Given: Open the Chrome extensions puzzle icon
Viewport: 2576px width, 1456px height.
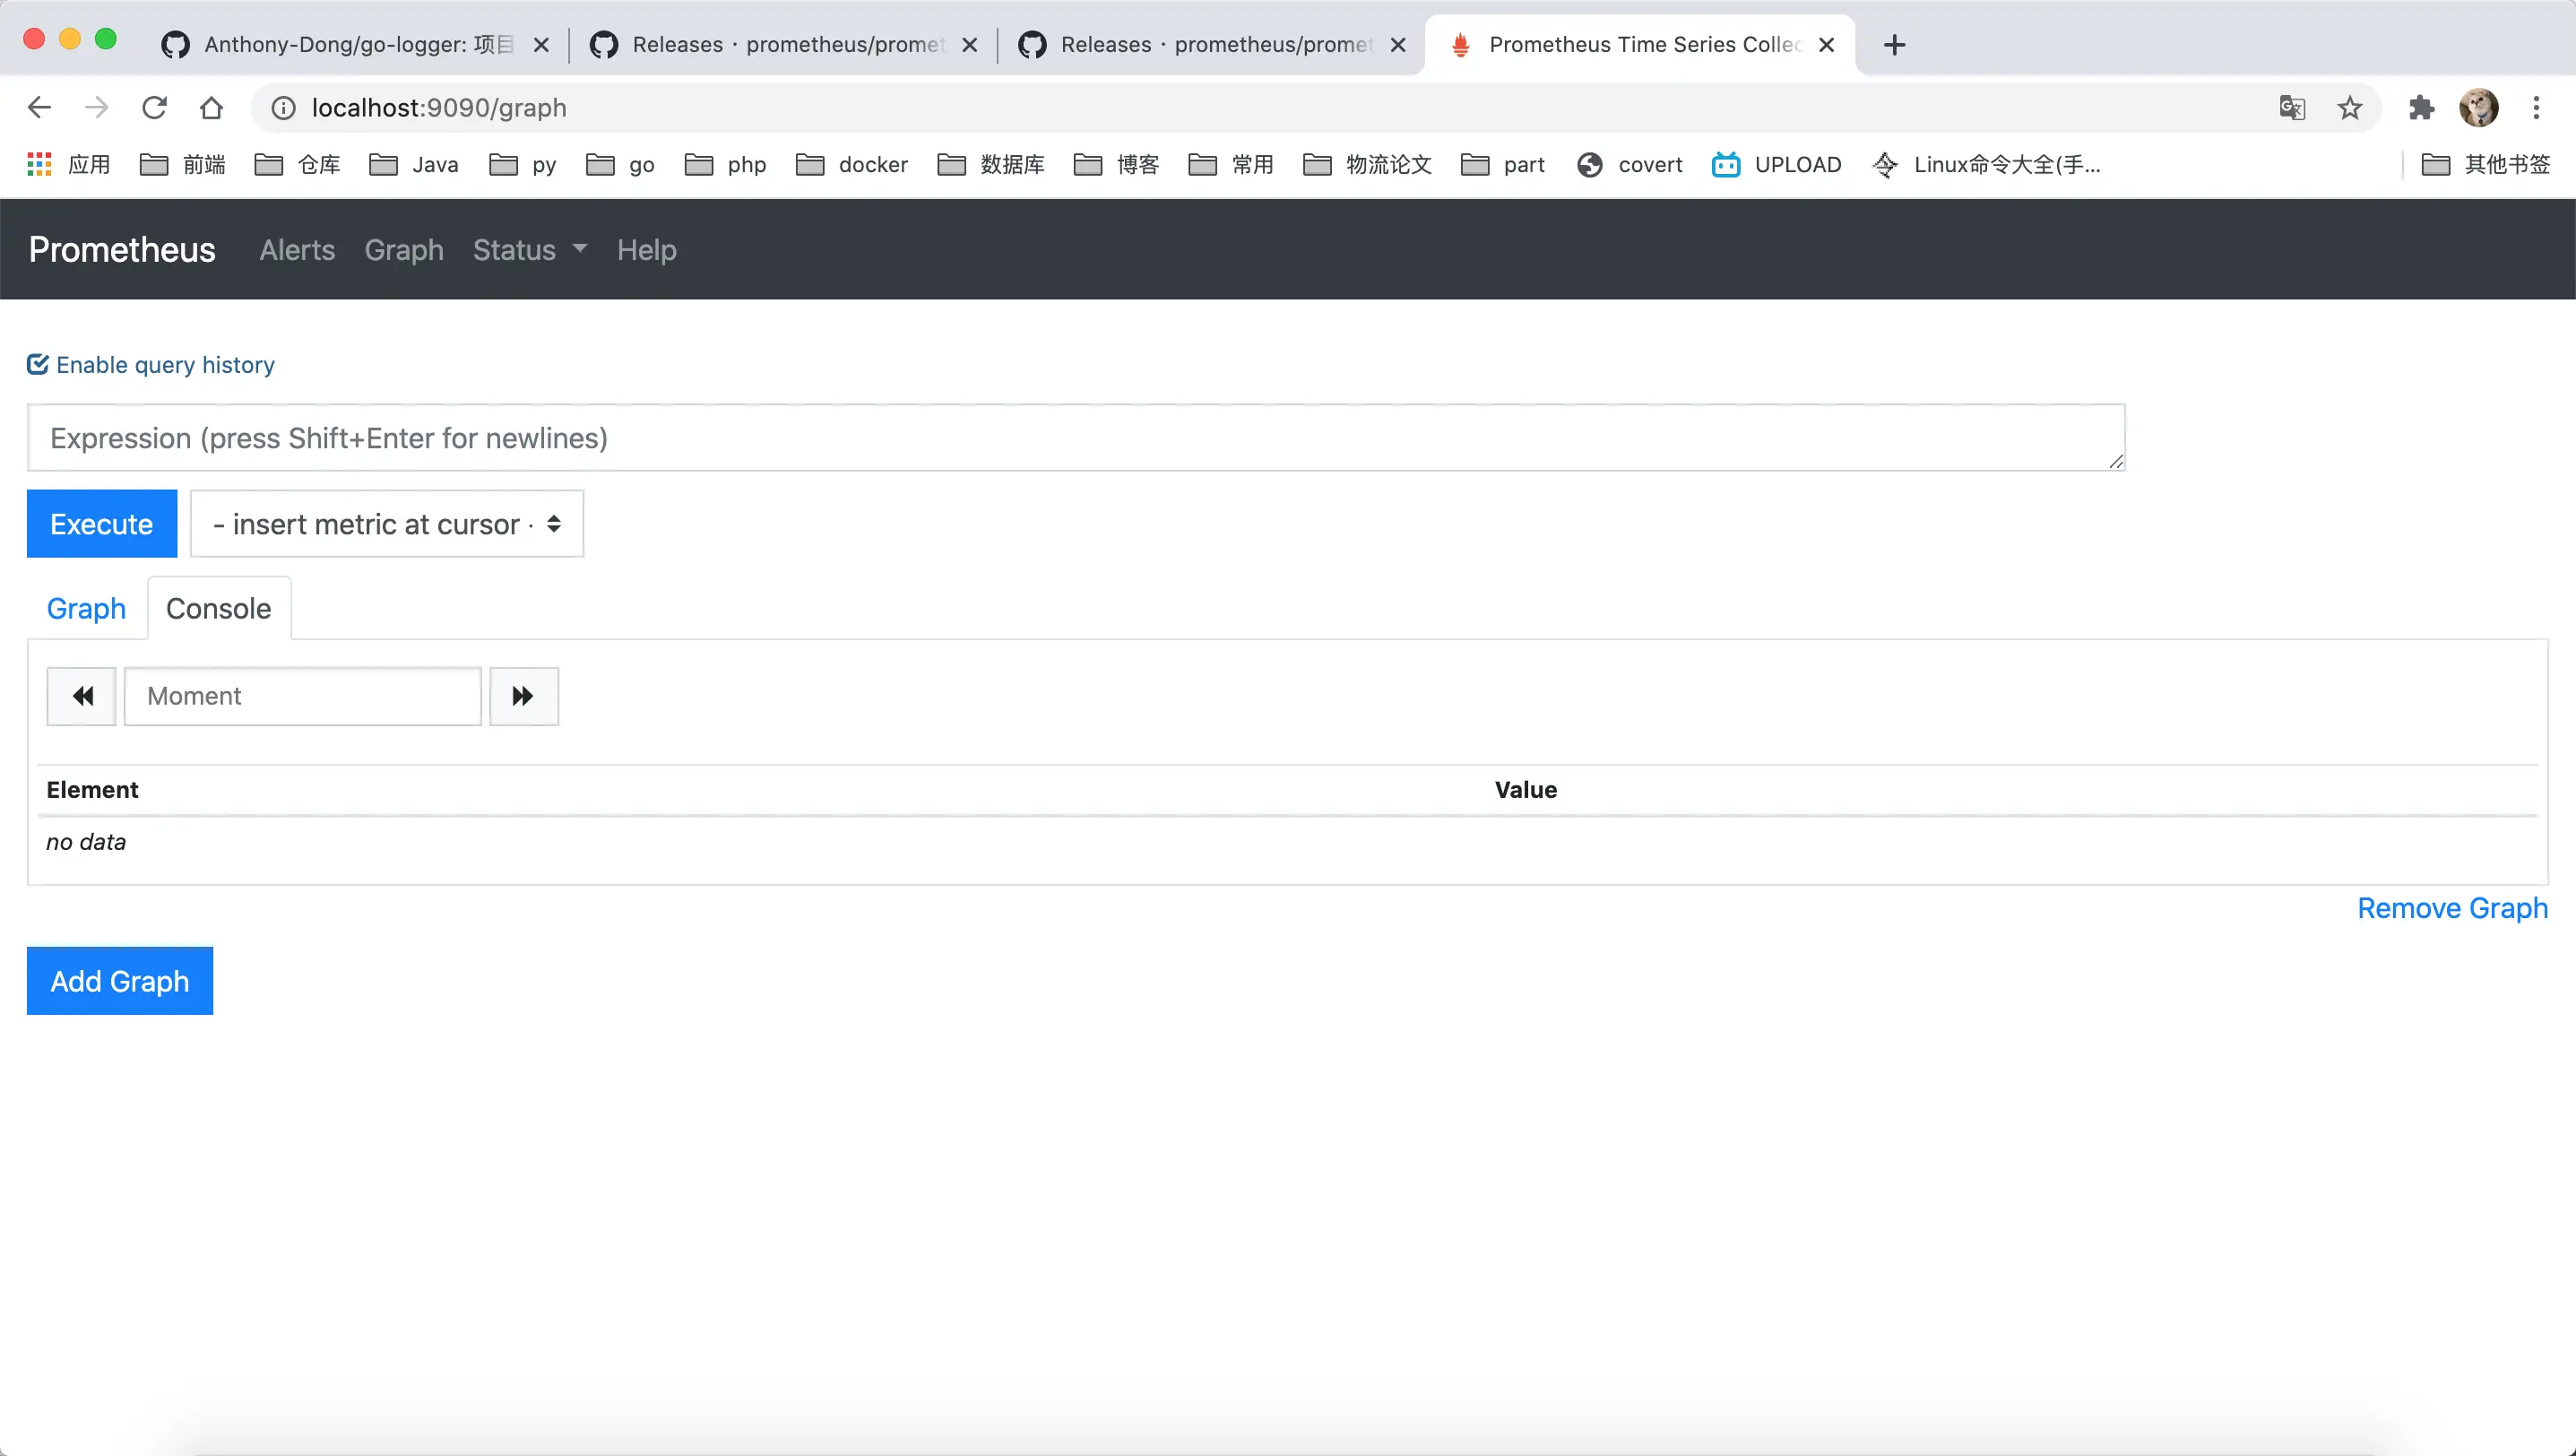Looking at the screenshot, I should point(2421,107).
